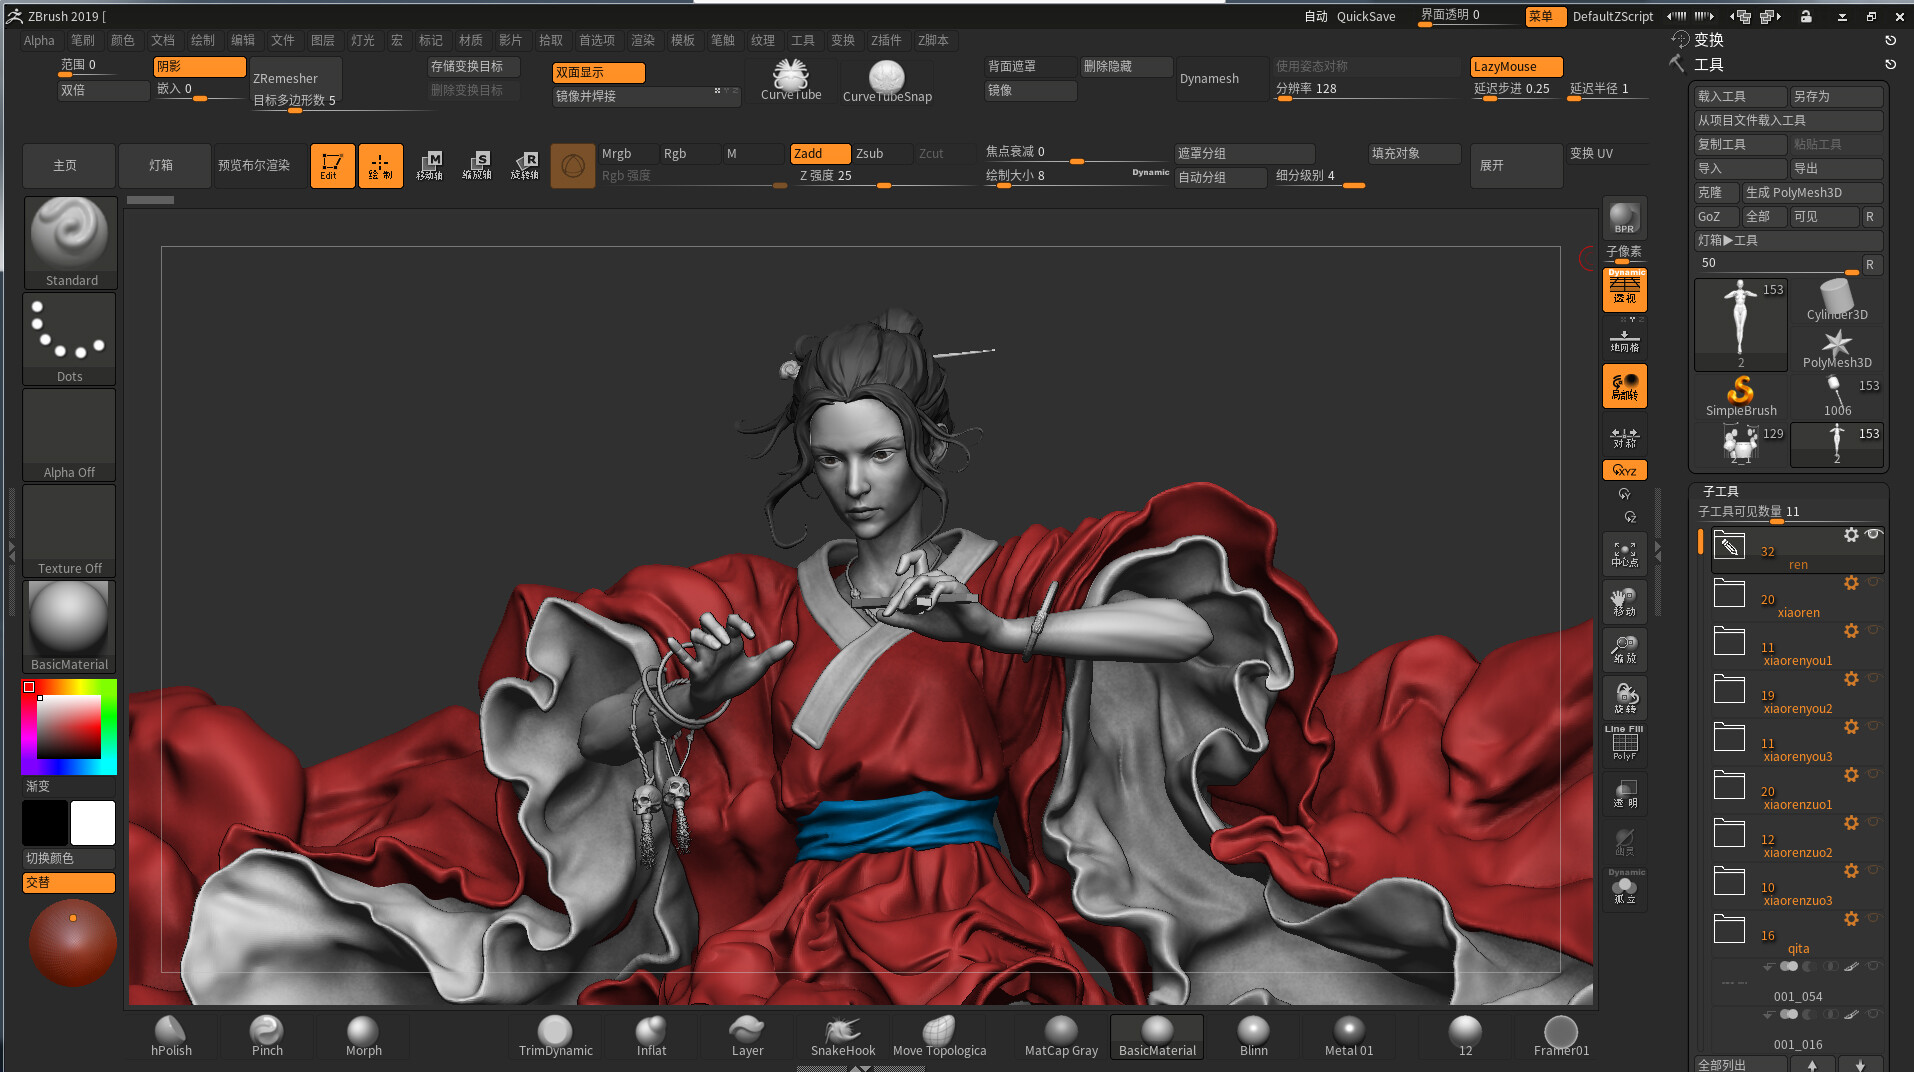Viewport: 1914px width, 1072px height.
Task: Select the CurveTube brush
Action: (x=791, y=80)
